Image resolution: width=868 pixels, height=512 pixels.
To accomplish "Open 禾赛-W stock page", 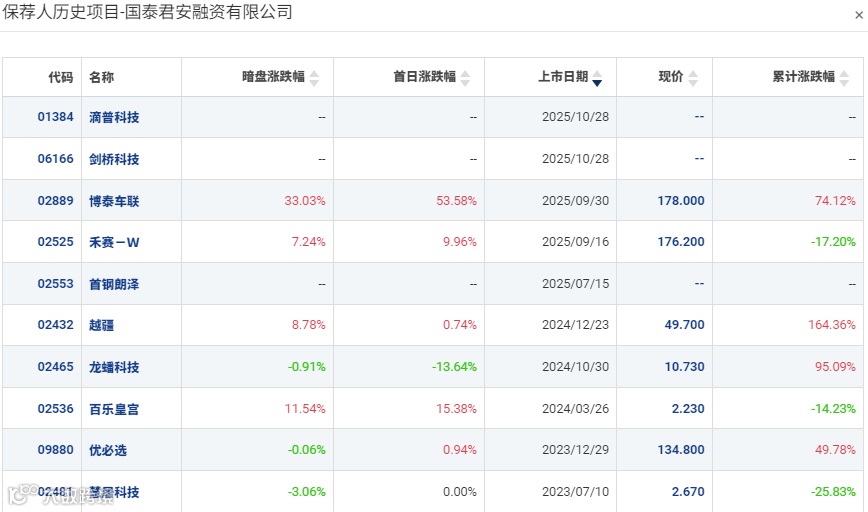I will [x=114, y=242].
